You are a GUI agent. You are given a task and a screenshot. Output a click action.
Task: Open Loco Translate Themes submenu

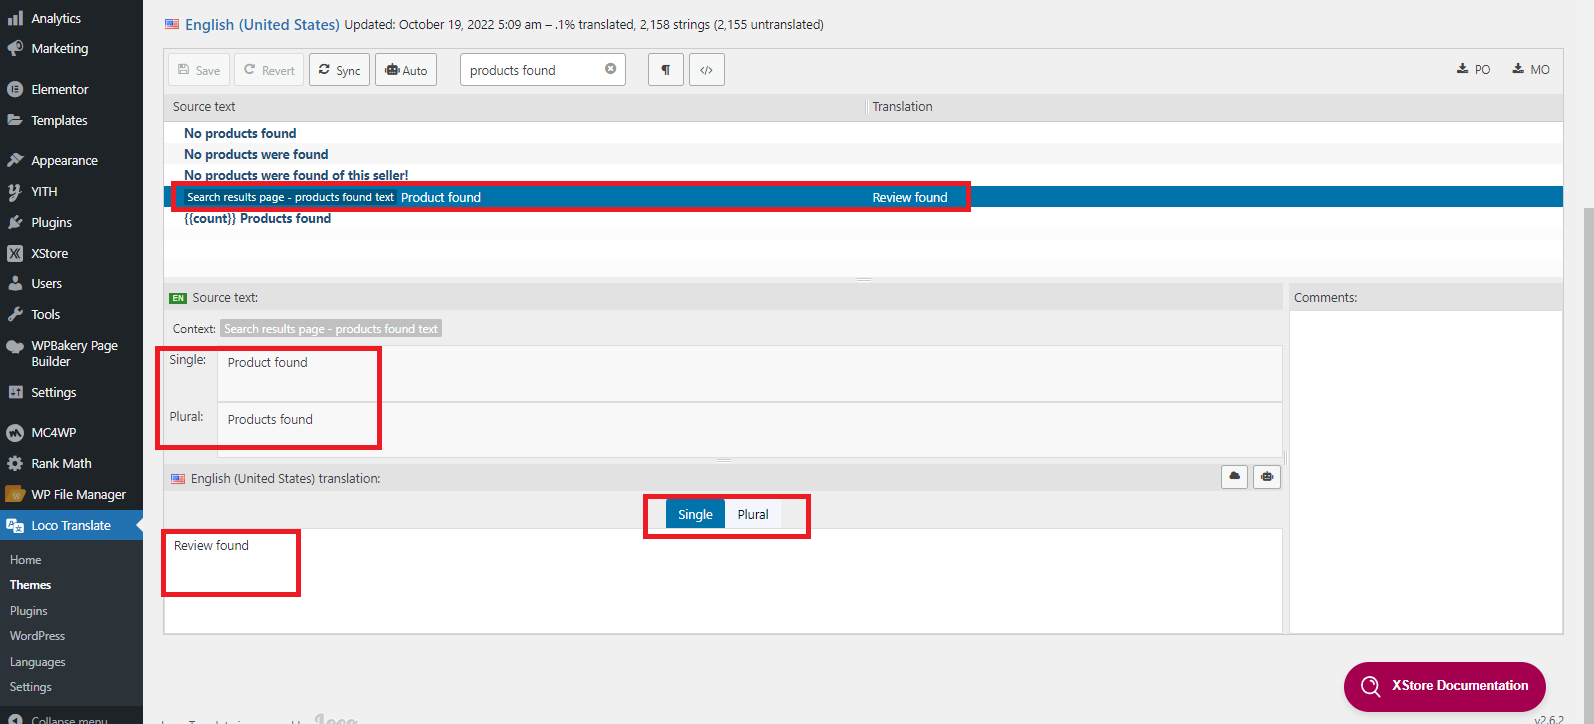pyautogui.click(x=30, y=585)
